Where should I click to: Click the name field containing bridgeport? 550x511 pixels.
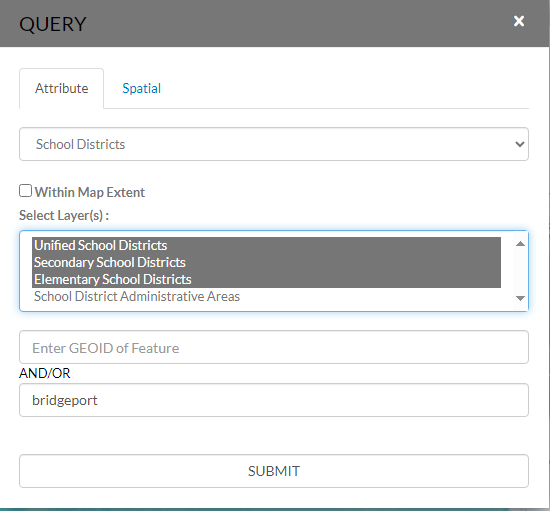coord(274,400)
